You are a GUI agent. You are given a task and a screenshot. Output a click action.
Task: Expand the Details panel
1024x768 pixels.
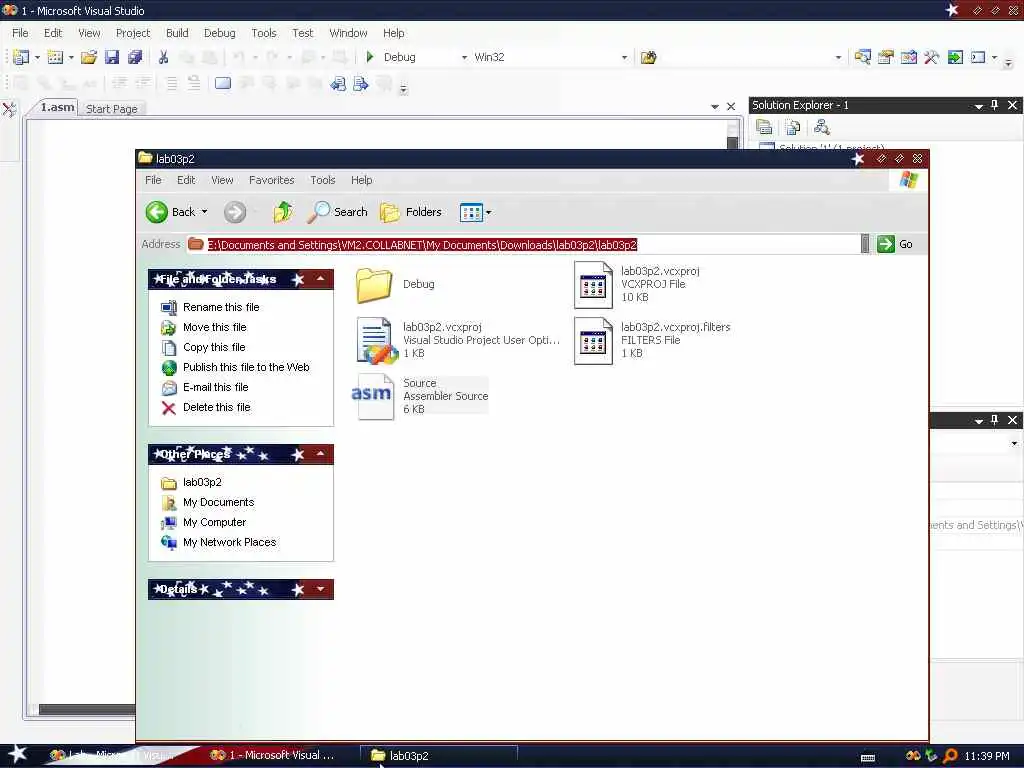pyautogui.click(x=321, y=589)
